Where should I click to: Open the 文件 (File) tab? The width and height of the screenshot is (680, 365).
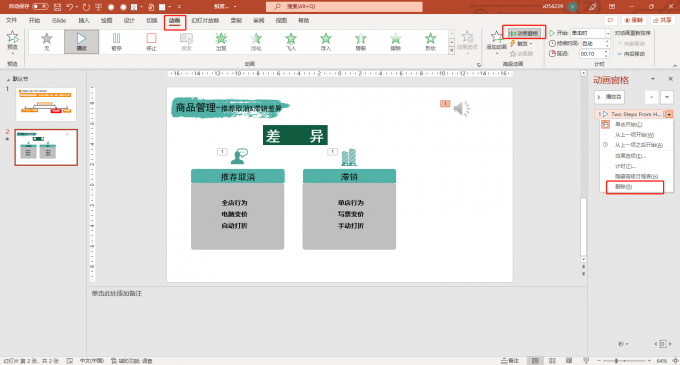click(x=12, y=20)
